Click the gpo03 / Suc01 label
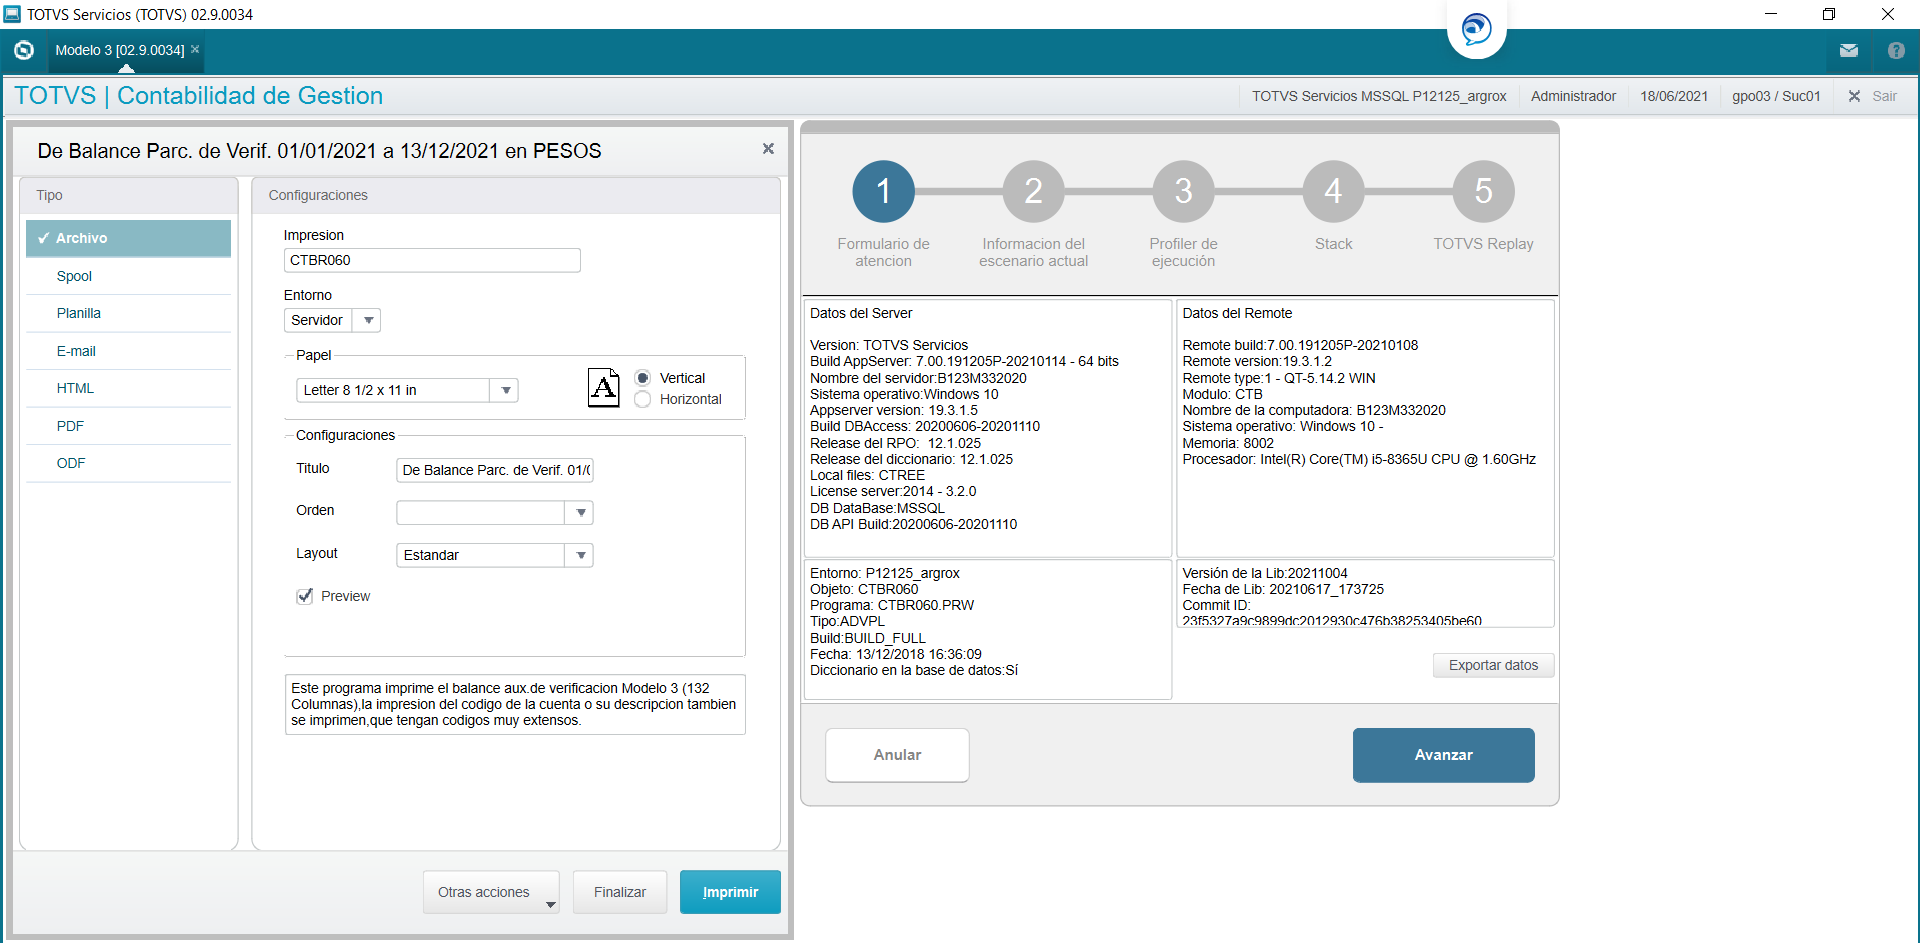The width and height of the screenshot is (1920, 943). 1776,96
